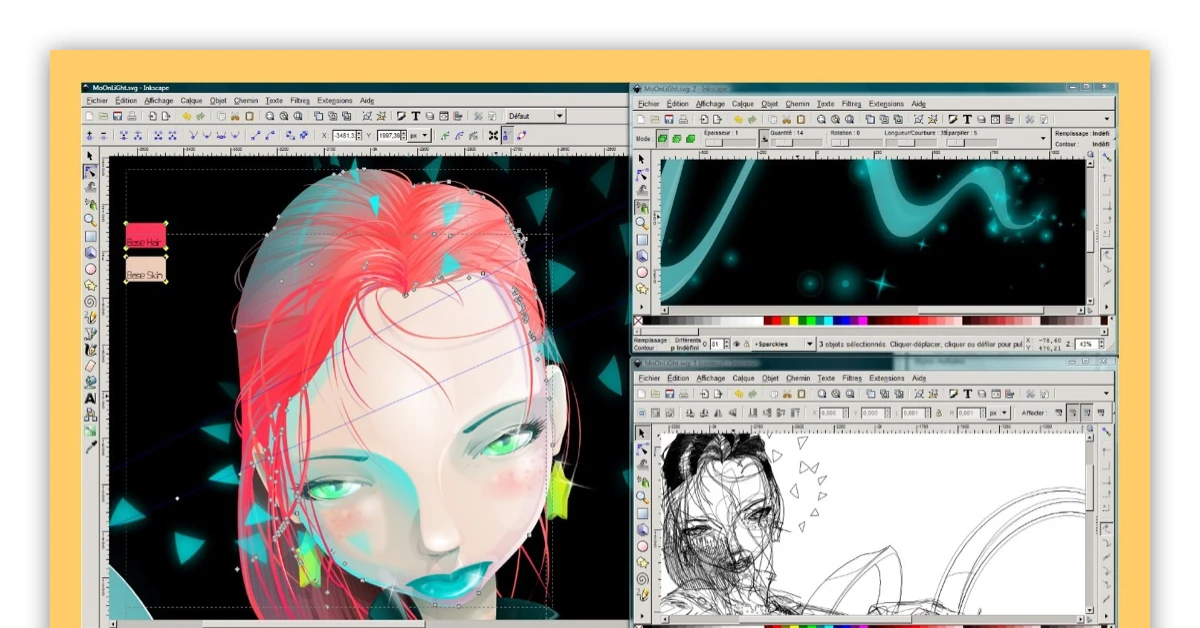Open the Calque menu in left window
This screenshot has width=1200, height=628.
pos(191,101)
